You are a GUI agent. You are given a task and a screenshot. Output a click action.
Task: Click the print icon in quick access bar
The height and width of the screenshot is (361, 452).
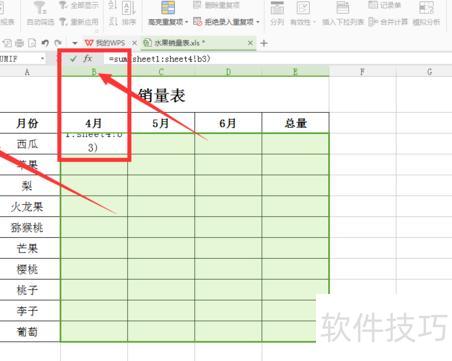point(20,43)
